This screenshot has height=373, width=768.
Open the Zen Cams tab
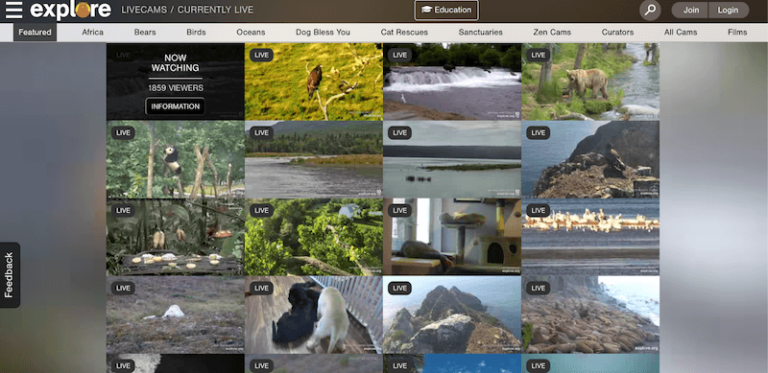tap(552, 32)
